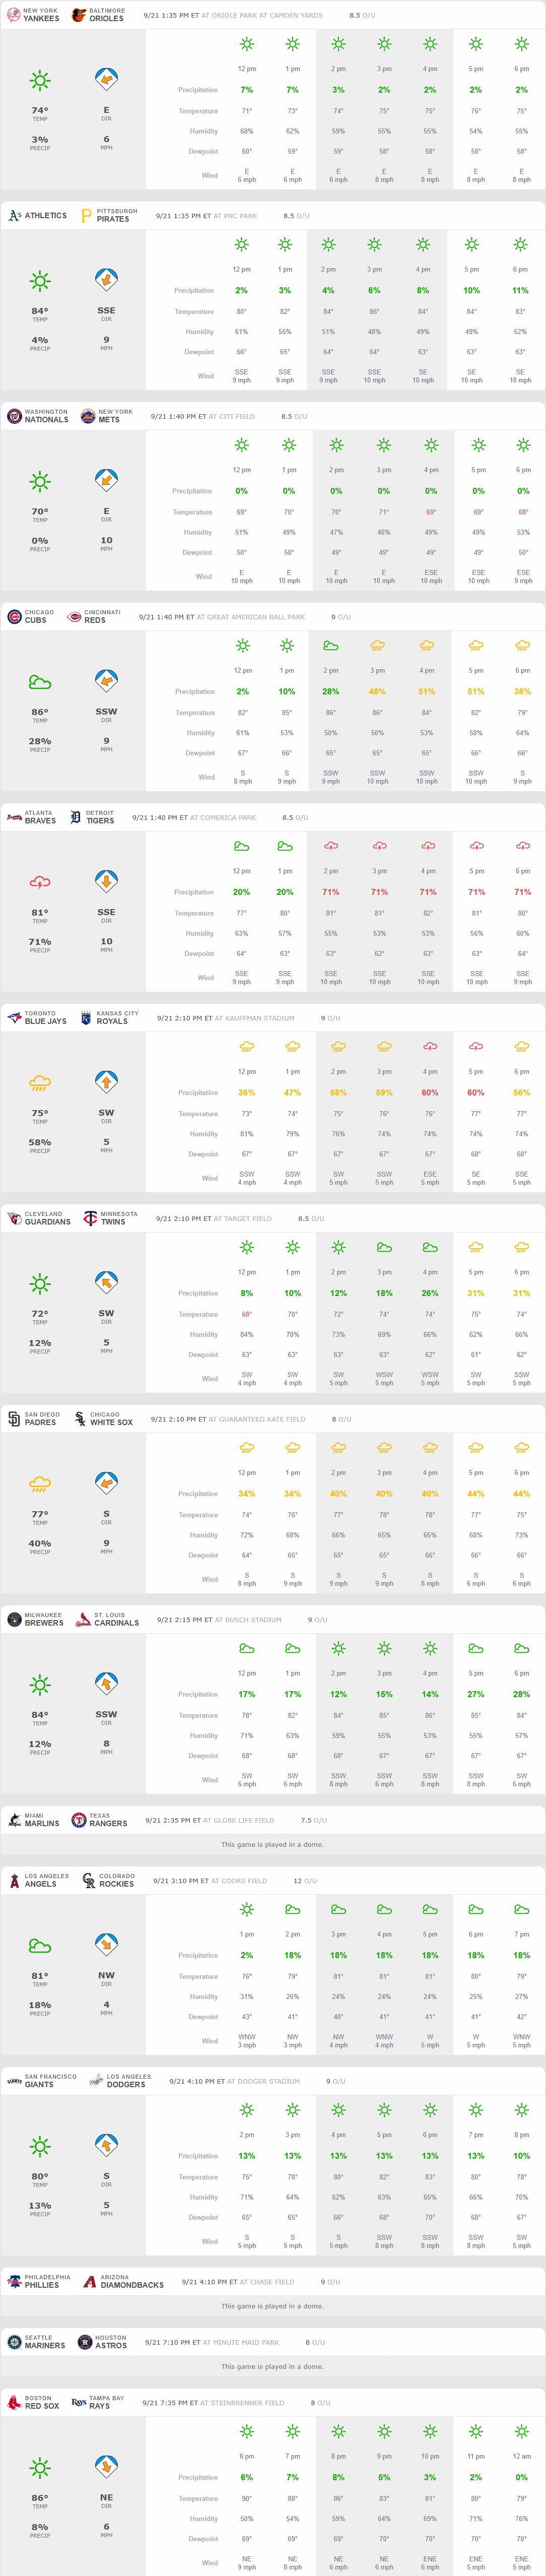Viewport: 546px width, 2576px height.
Task: Open the Mets team name link
Action: click(x=109, y=420)
